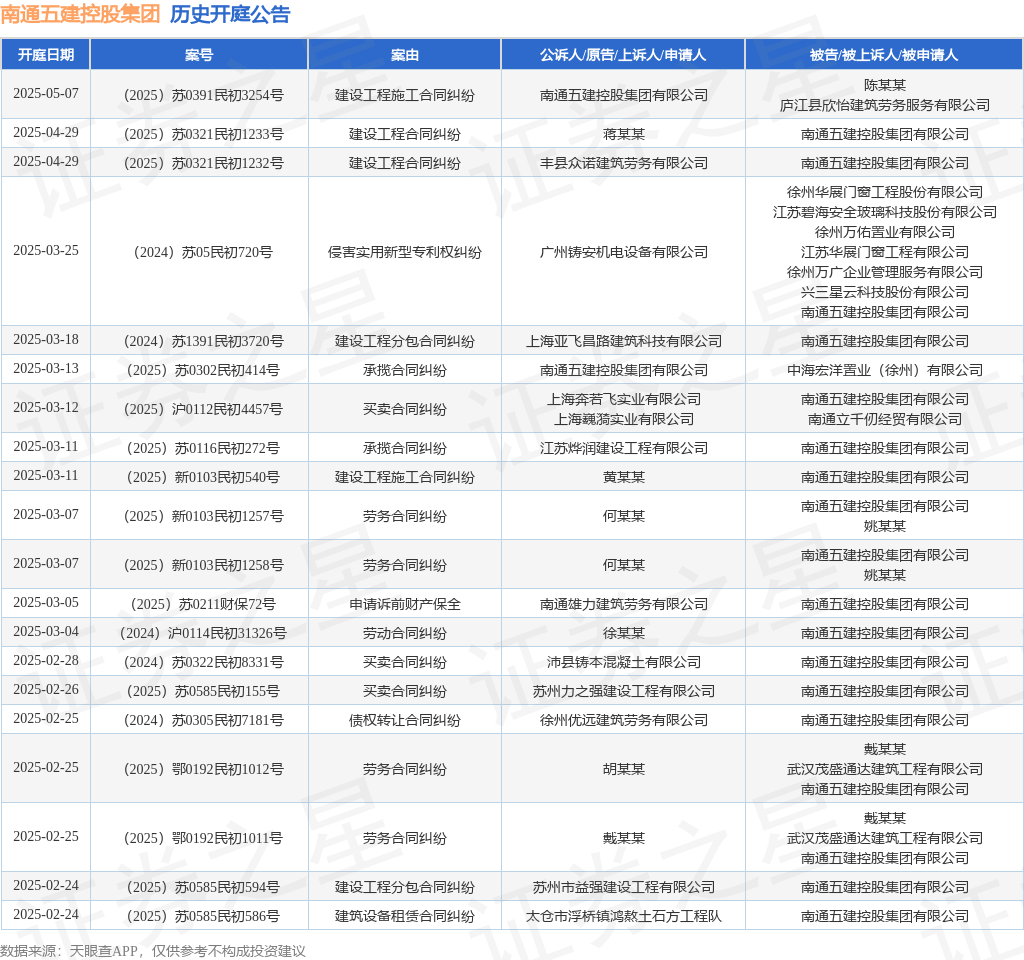Select case number (2025)鄂0192民初1012号

(x=204, y=769)
